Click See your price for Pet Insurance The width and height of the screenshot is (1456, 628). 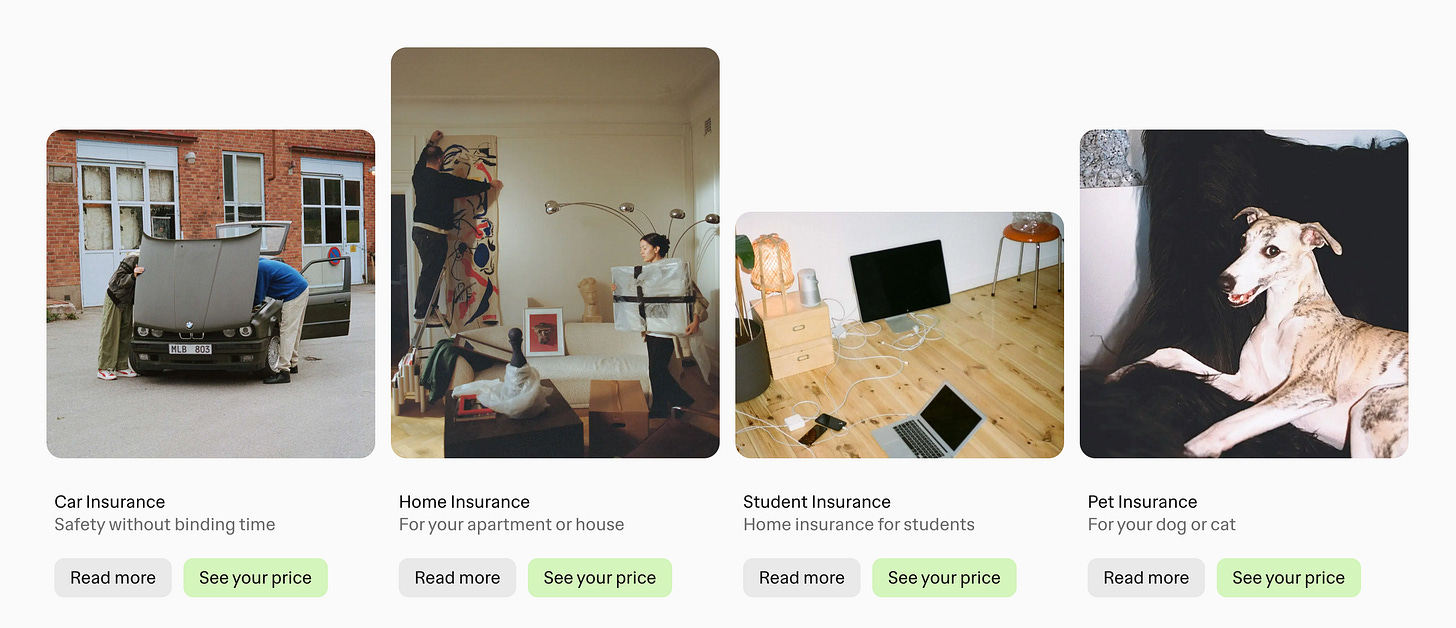tap(1289, 578)
